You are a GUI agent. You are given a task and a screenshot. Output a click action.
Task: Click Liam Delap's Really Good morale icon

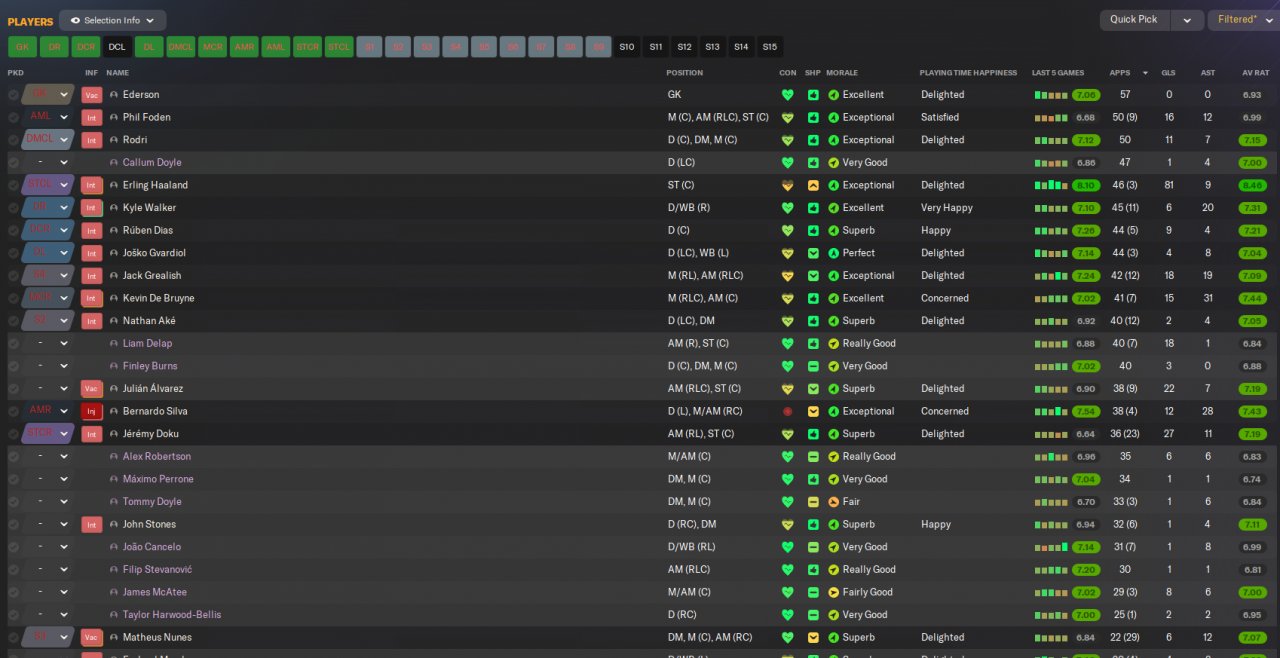(834, 343)
